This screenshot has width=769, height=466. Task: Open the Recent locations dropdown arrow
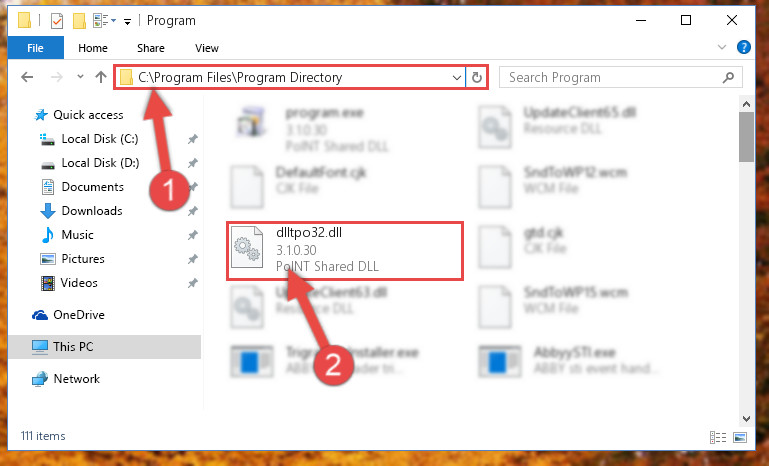pyautogui.click(x=80, y=77)
